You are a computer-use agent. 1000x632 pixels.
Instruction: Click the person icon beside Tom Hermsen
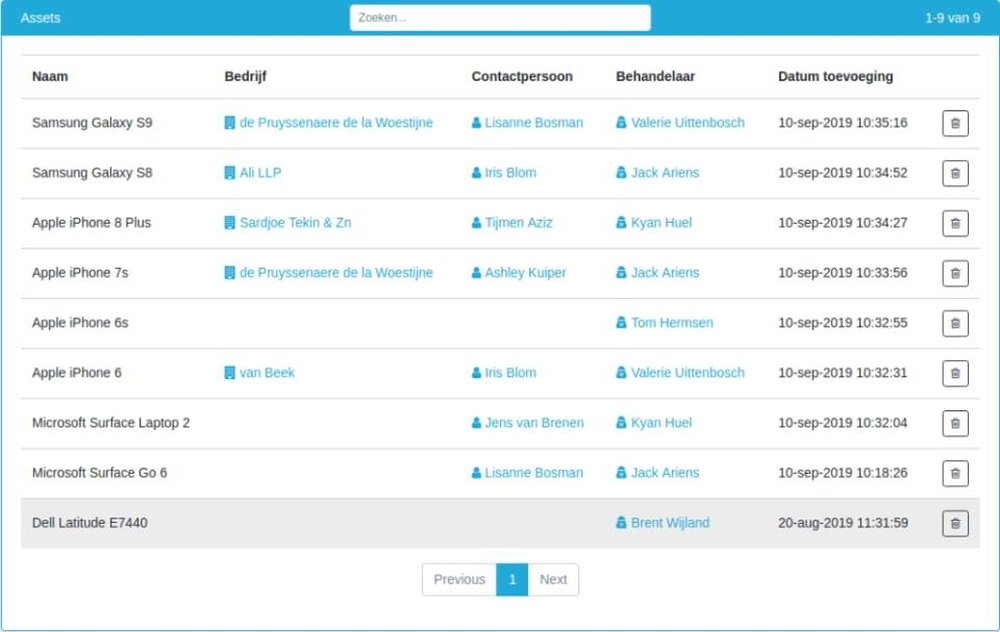(621, 323)
